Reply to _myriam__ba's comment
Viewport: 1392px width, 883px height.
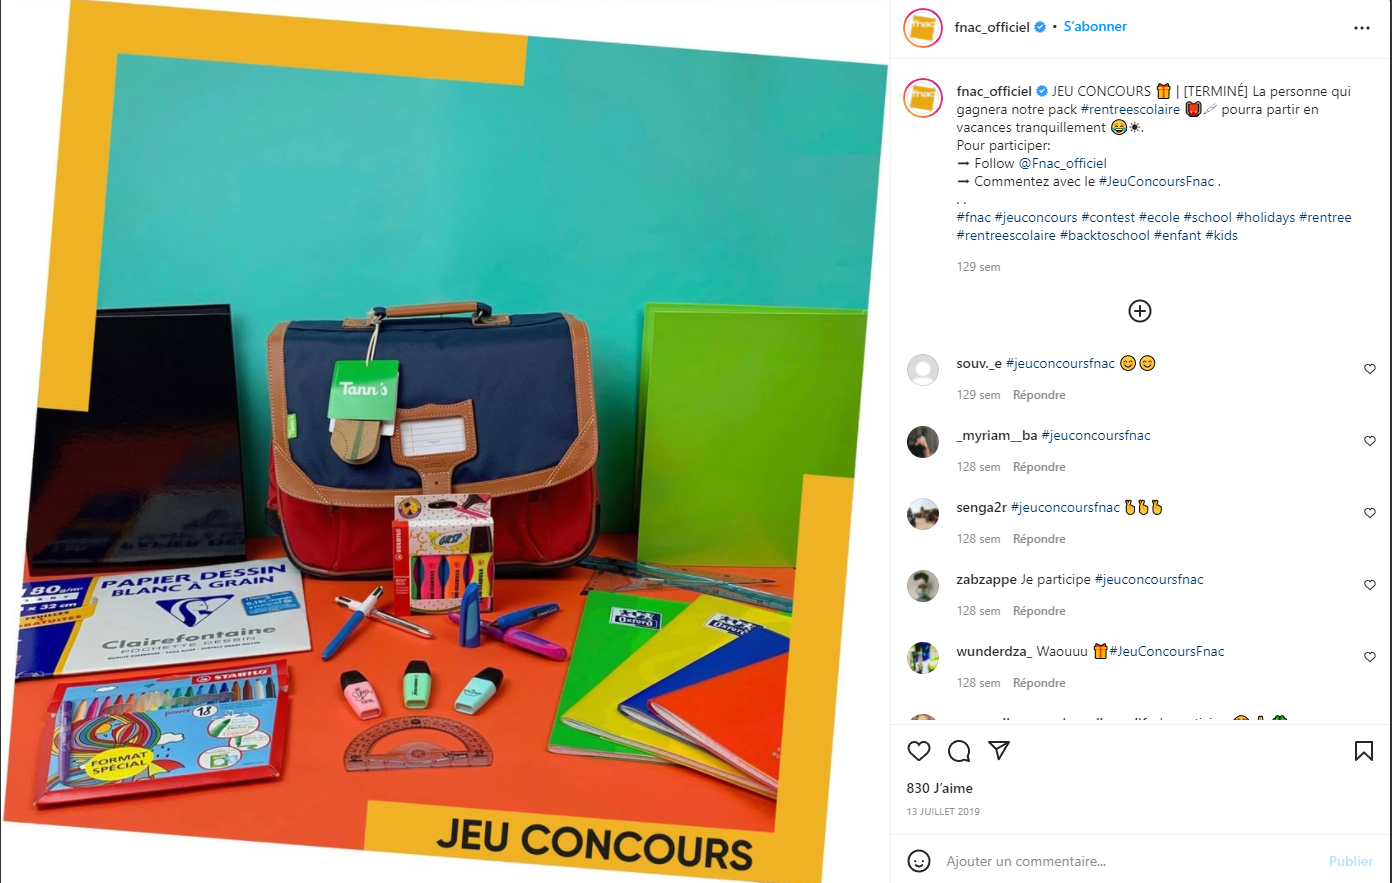pos(1039,467)
